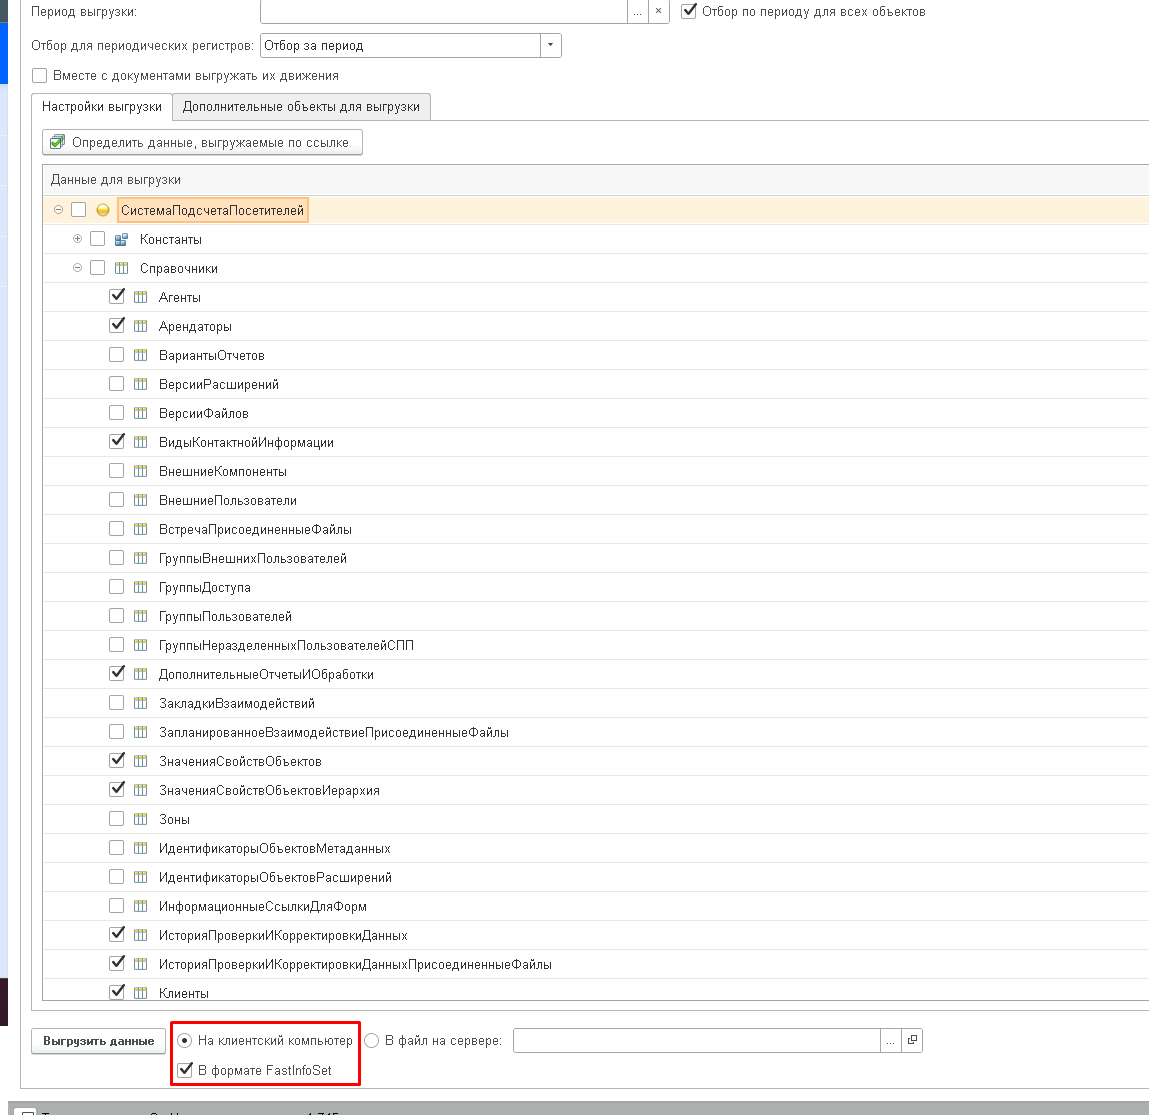The height and width of the screenshot is (1115, 1149).
Task: Clear the Период выгрузки field with X
Action: pyautogui.click(x=659, y=12)
